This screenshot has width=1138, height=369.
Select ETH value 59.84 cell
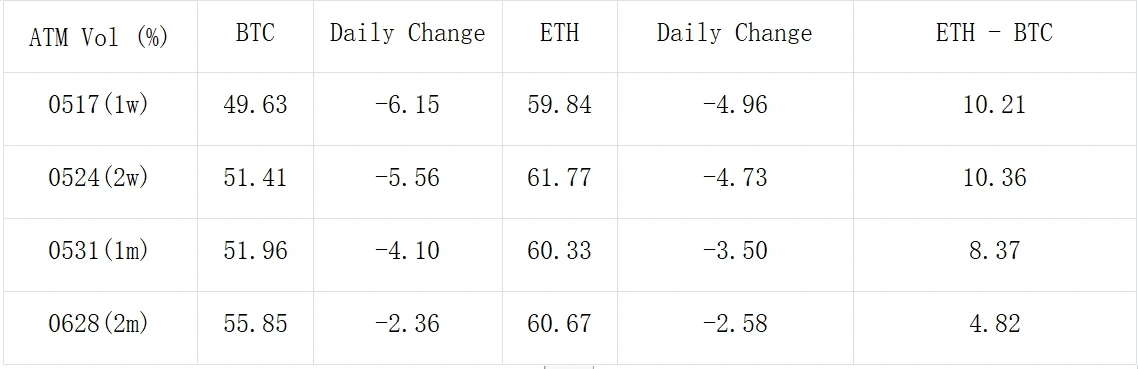(x=560, y=109)
